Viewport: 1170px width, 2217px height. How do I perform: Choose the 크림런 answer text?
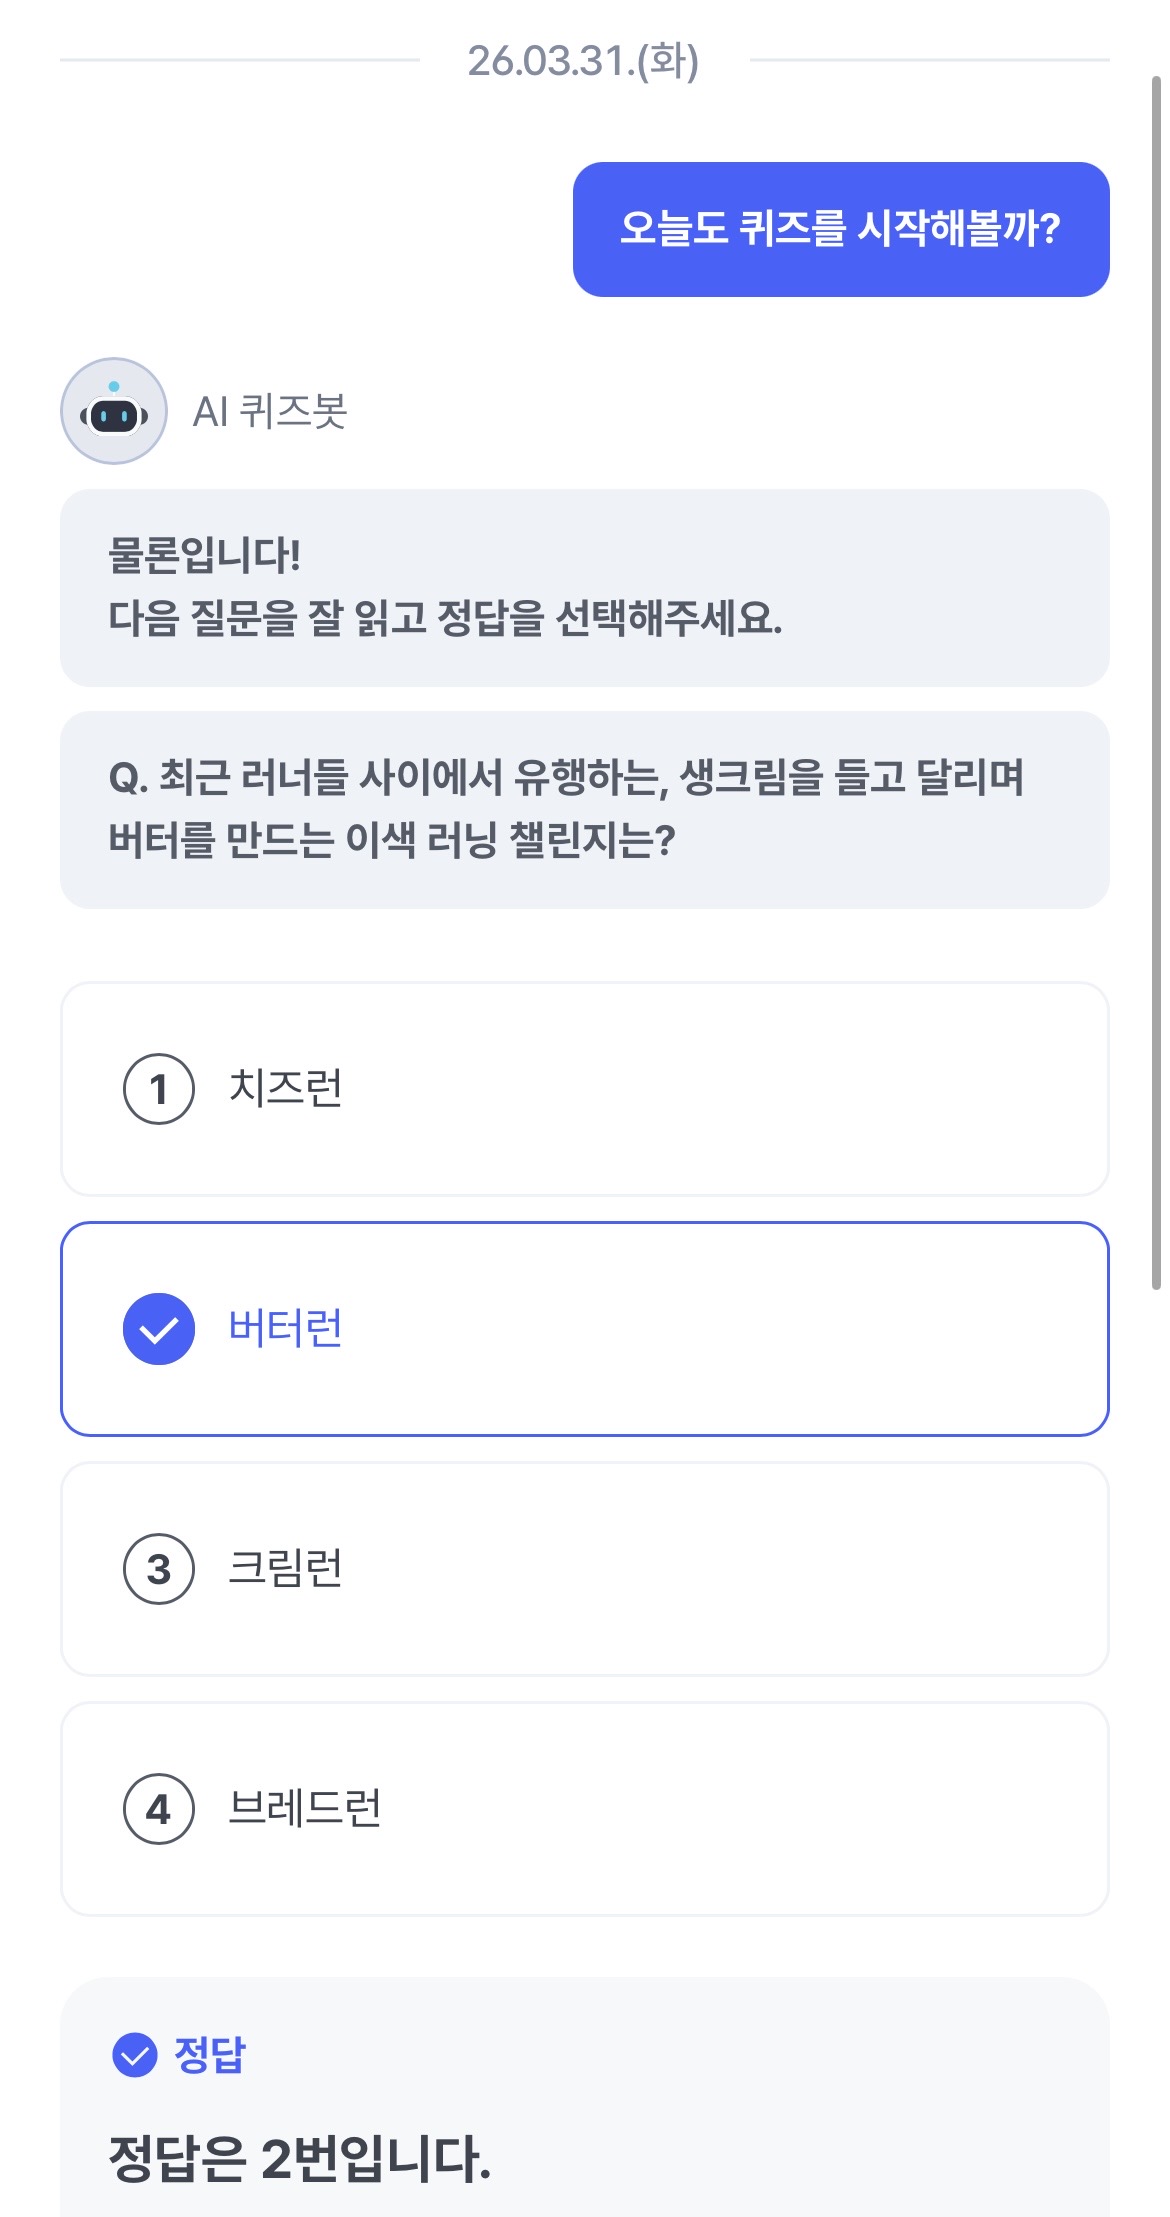click(286, 1568)
